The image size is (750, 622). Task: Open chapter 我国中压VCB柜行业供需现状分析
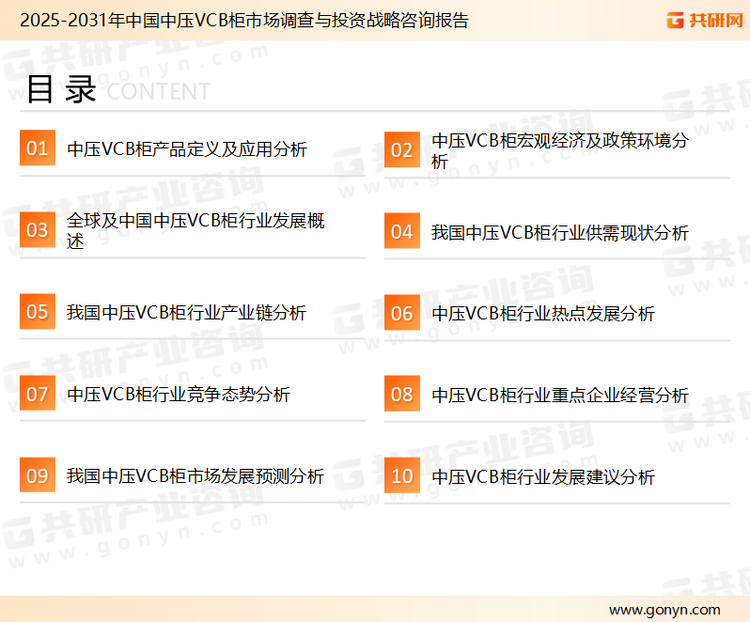(x=560, y=233)
